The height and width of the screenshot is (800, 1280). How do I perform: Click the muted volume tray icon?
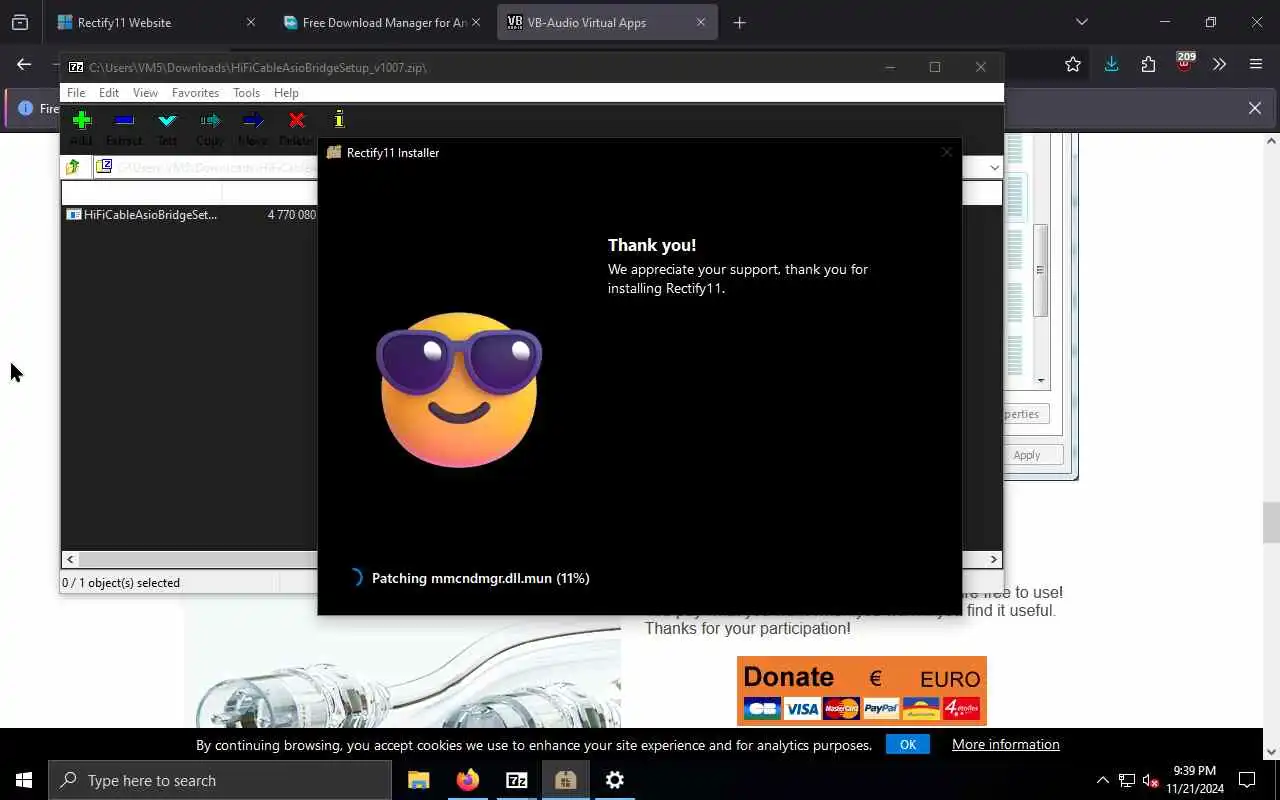pos(1150,780)
